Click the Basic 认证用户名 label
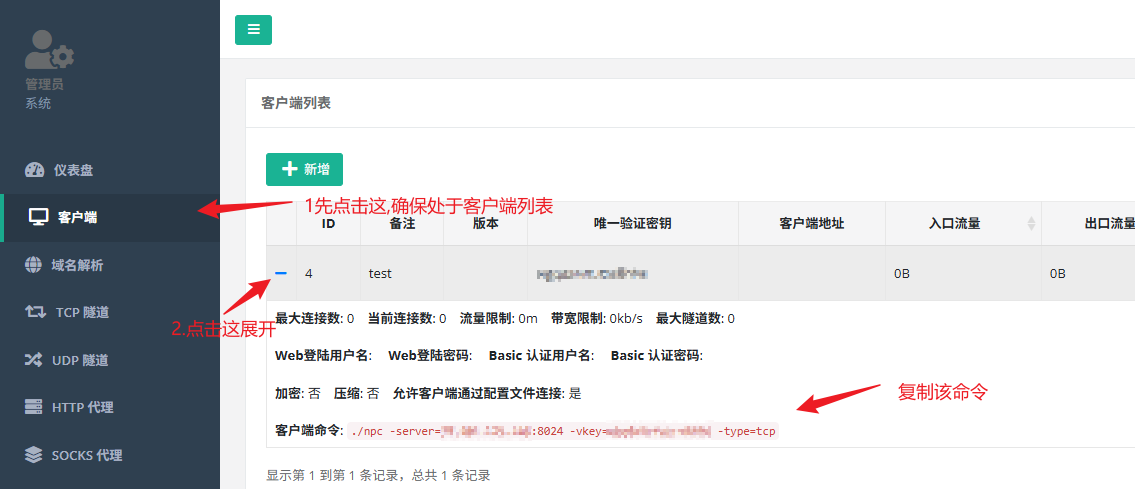This screenshot has height=489, width=1135. coord(542,356)
